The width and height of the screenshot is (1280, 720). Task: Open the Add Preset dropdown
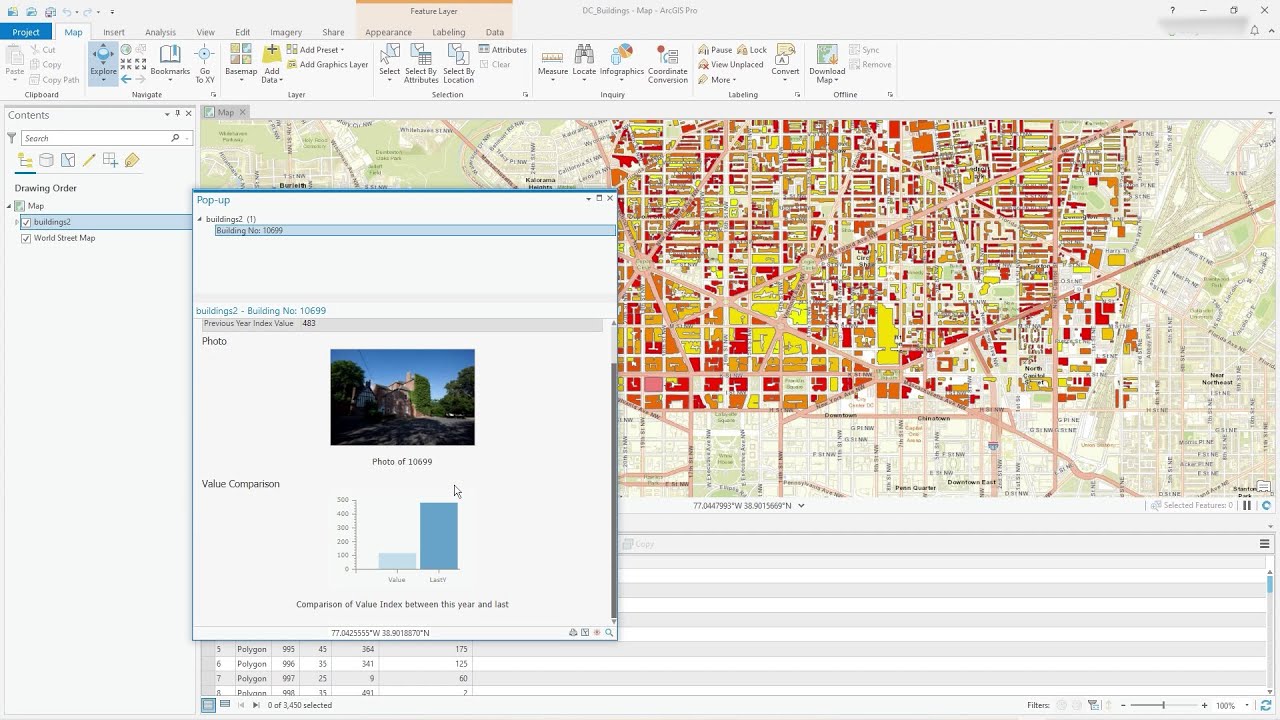316,50
